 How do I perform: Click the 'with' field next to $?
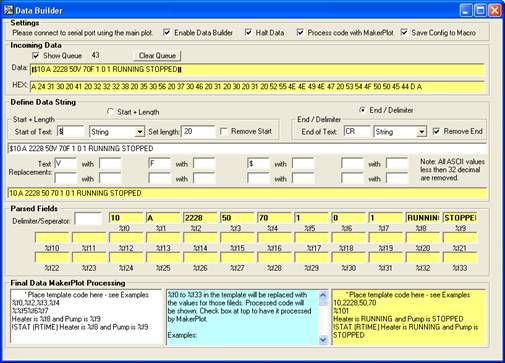[303, 164]
